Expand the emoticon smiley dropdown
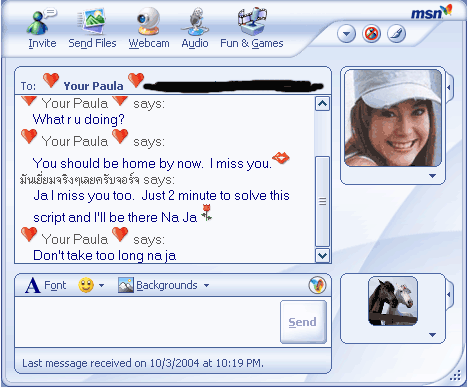The image size is (468, 388). 91,285
